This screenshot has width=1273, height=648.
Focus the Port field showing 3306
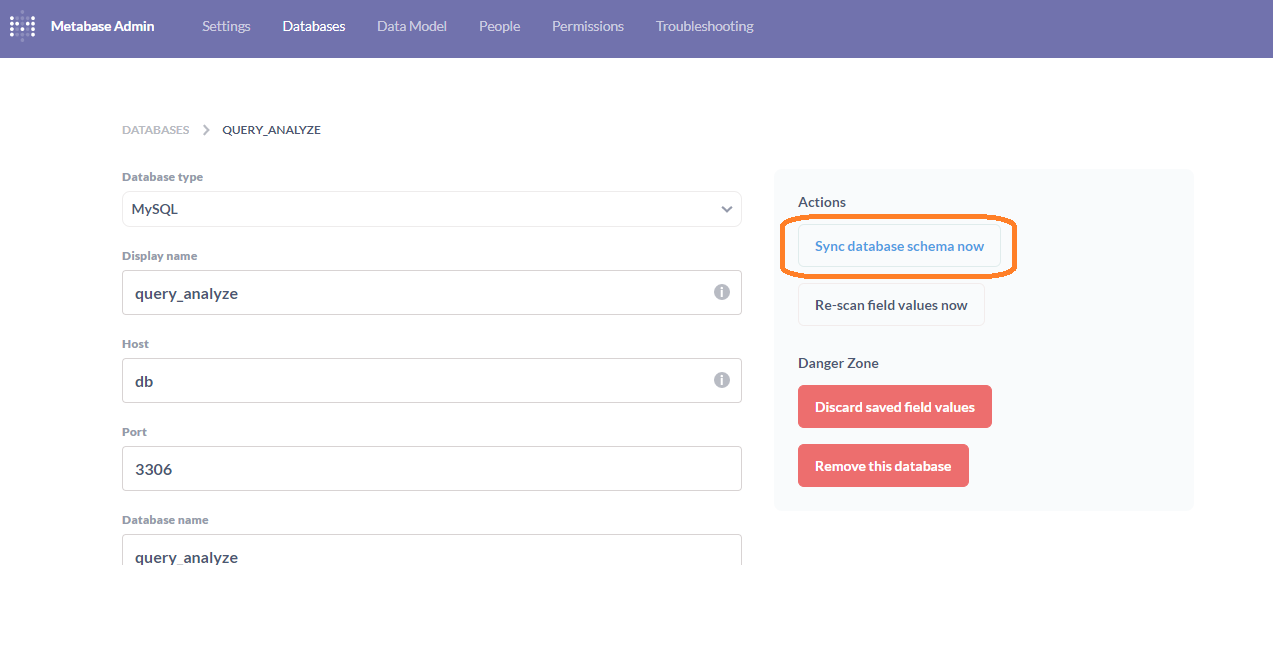click(x=432, y=468)
